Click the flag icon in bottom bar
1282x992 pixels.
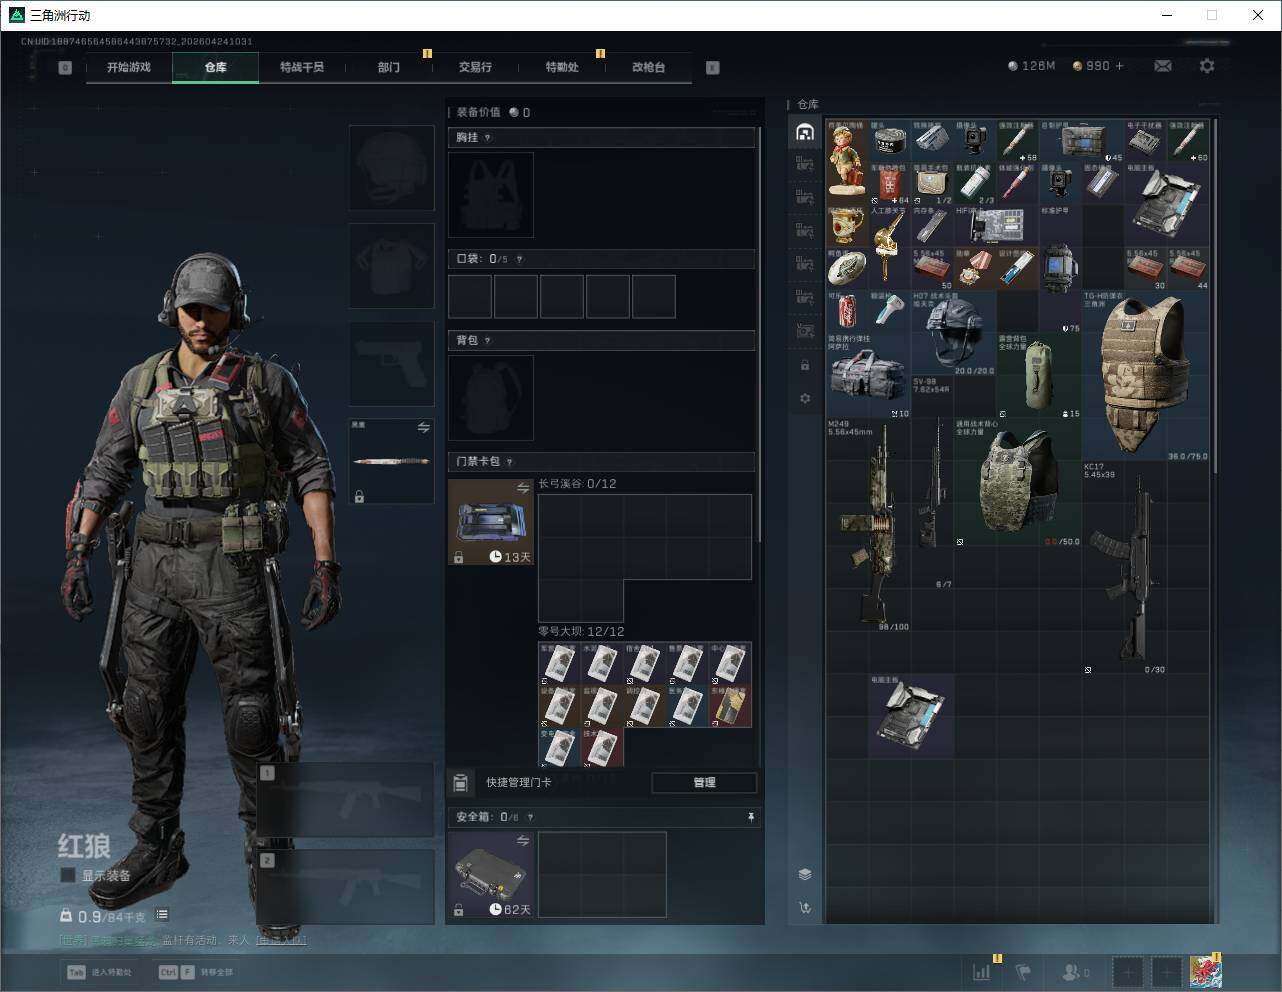(1023, 972)
